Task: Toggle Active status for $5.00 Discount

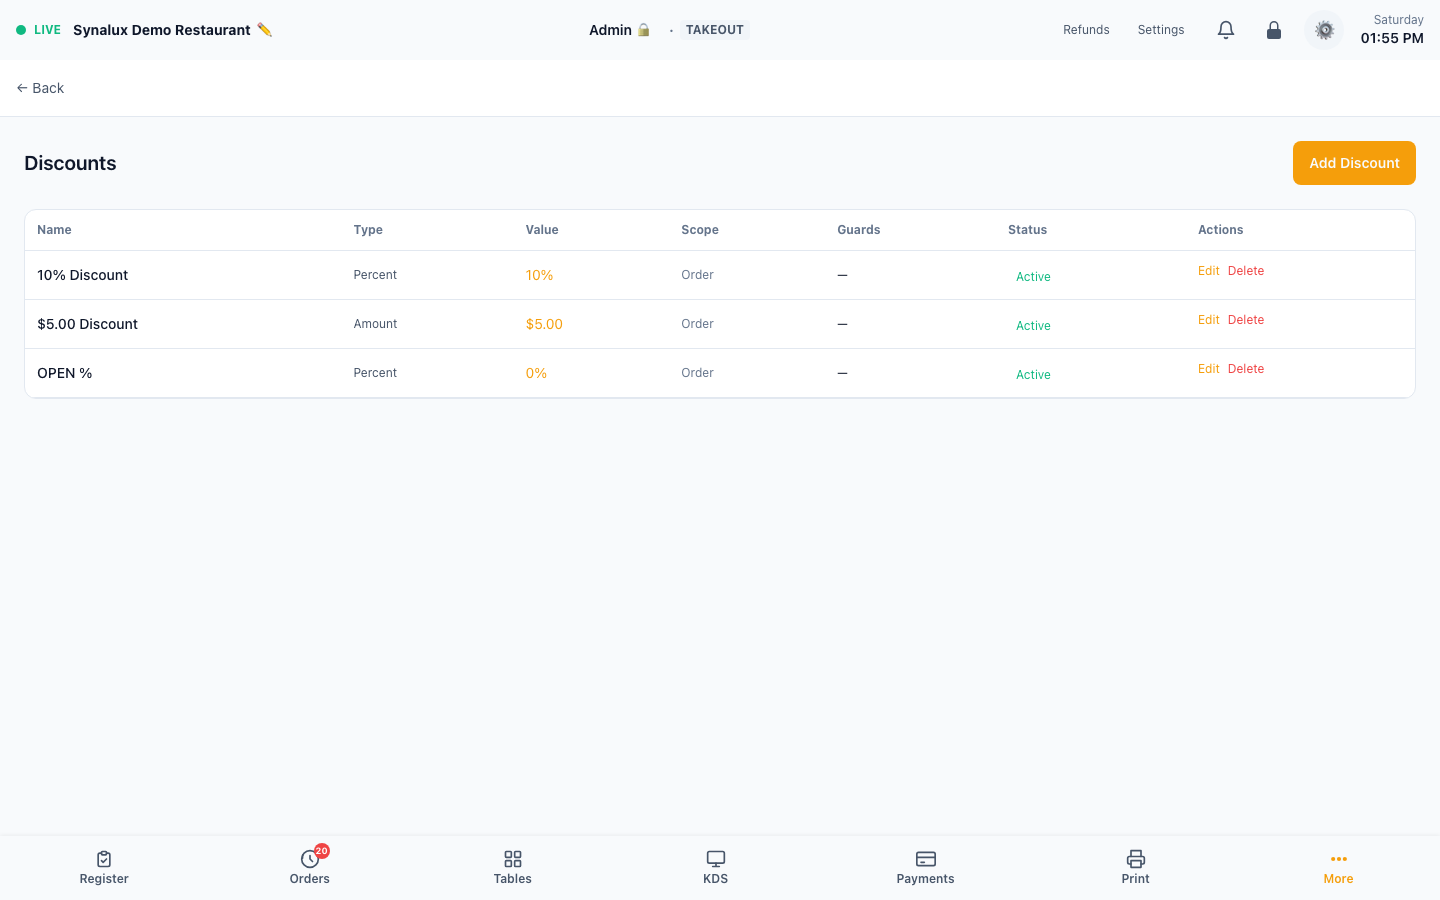Action: (x=1033, y=326)
